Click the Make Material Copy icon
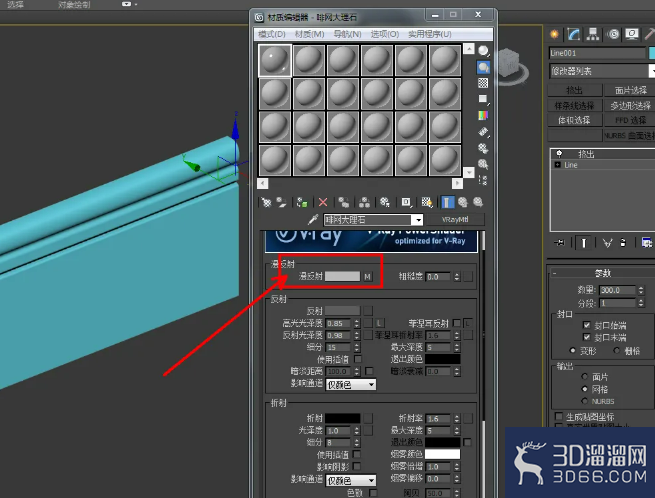The image size is (655, 498). 343,203
